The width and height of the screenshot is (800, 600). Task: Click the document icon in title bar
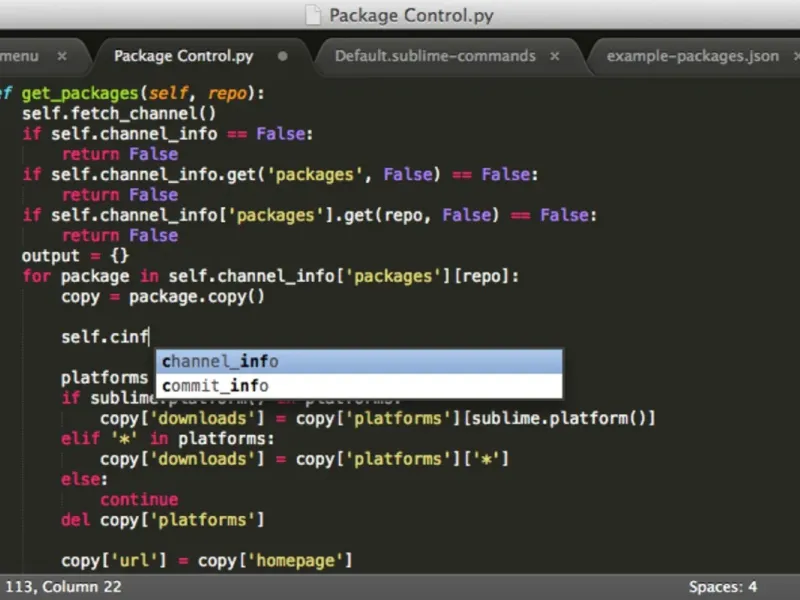313,15
